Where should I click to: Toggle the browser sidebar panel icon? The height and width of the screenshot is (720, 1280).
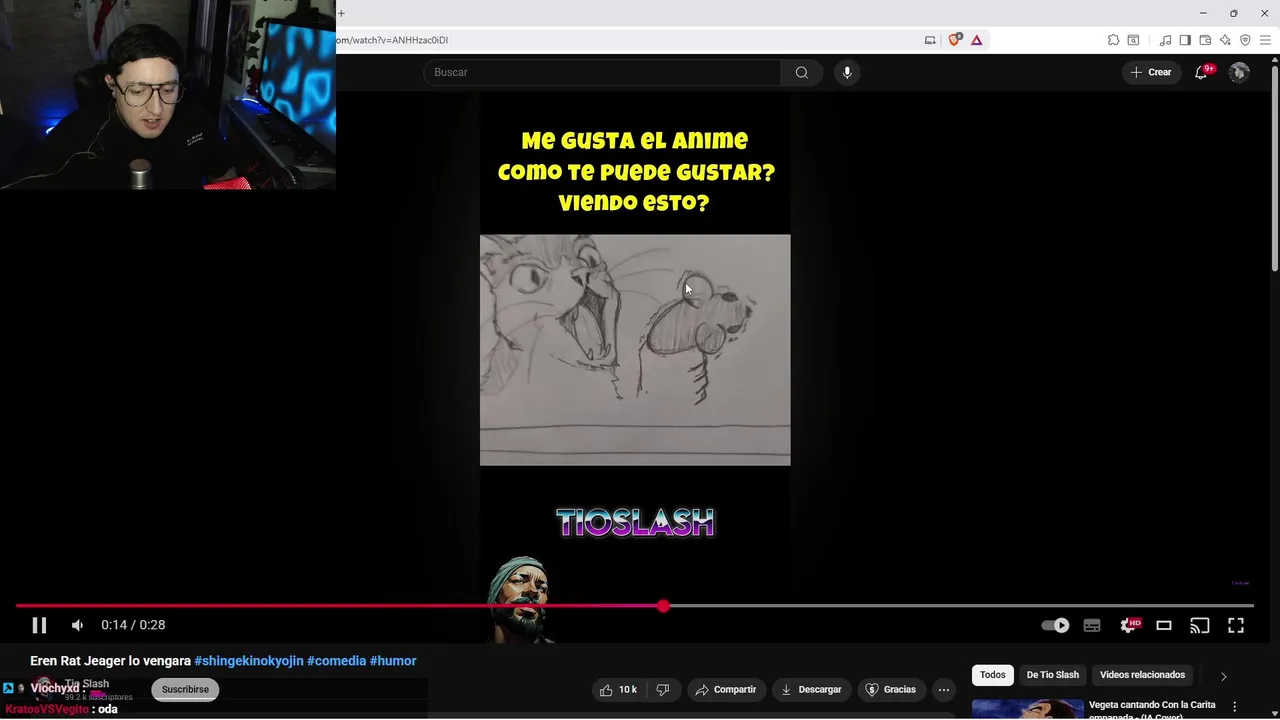1185,40
